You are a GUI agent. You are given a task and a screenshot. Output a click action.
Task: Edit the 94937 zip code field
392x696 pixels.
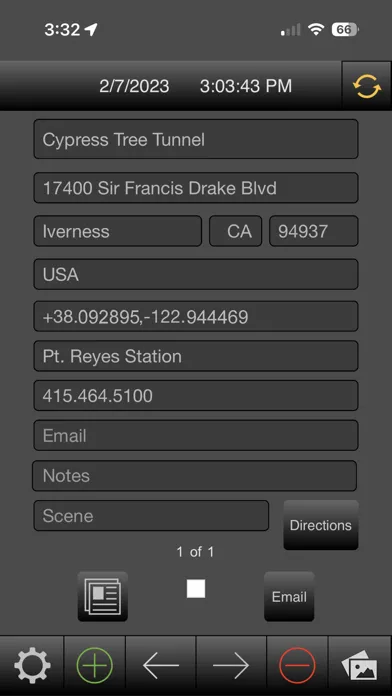(x=313, y=231)
